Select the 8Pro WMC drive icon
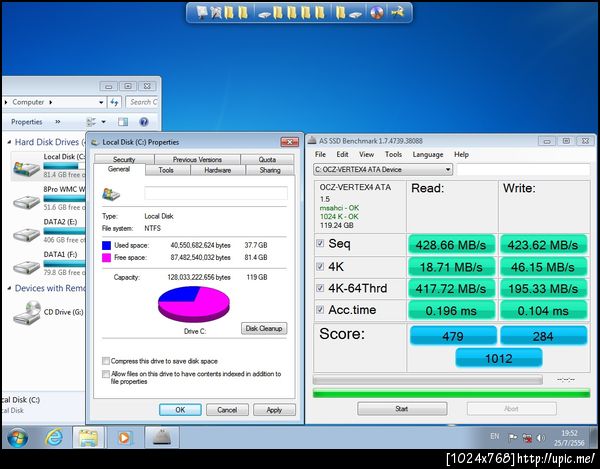 pos(26,200)
